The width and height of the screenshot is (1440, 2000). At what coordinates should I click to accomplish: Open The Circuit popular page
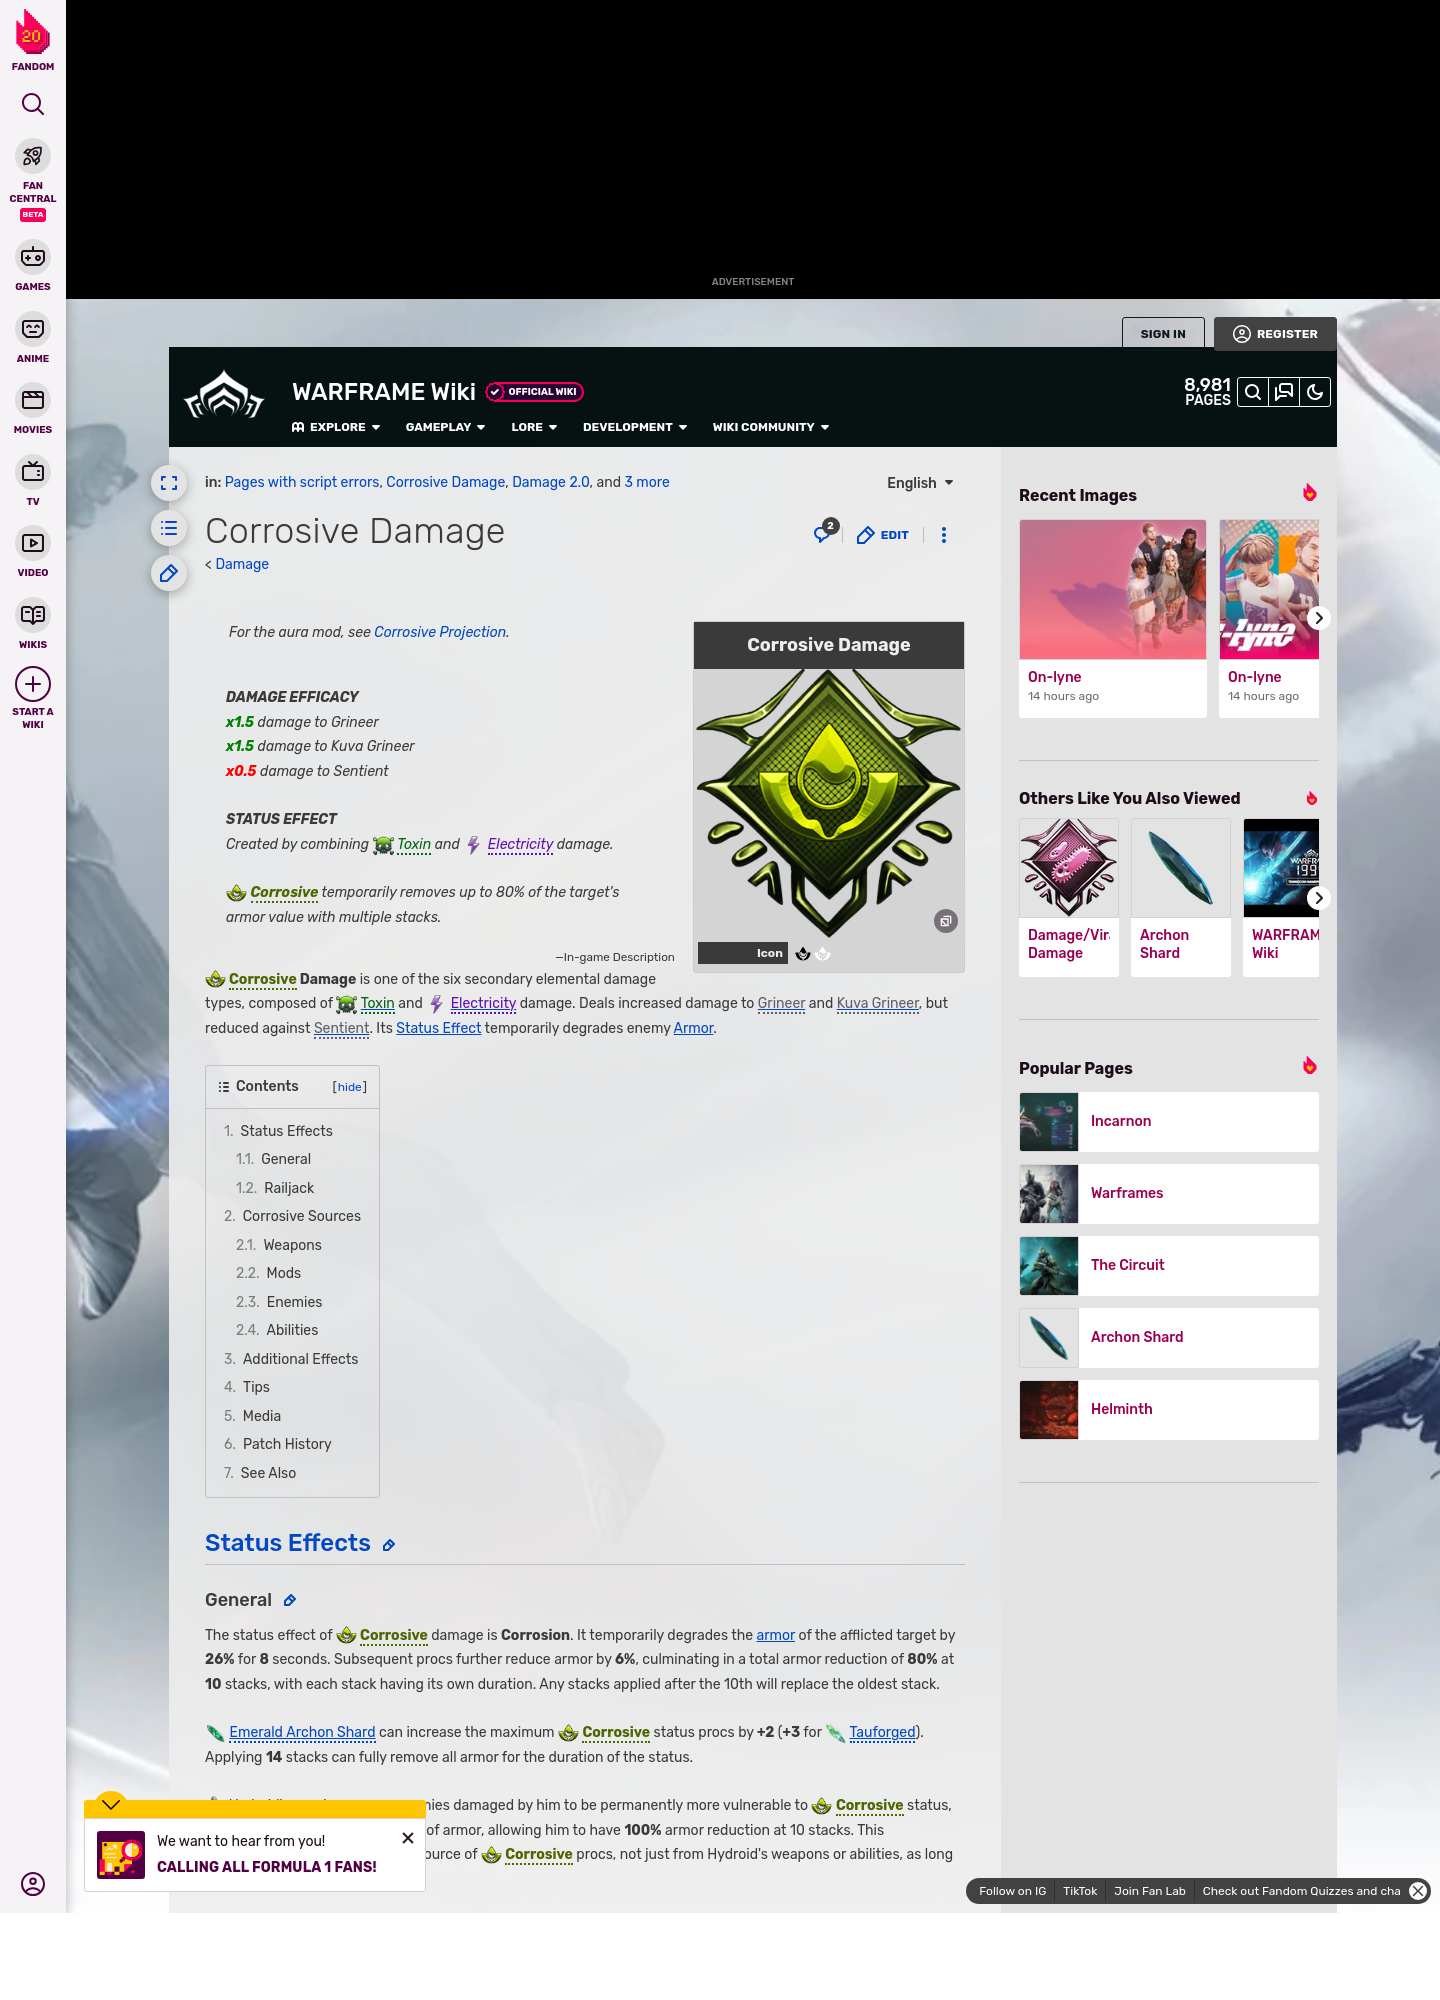[1169, 1266]
